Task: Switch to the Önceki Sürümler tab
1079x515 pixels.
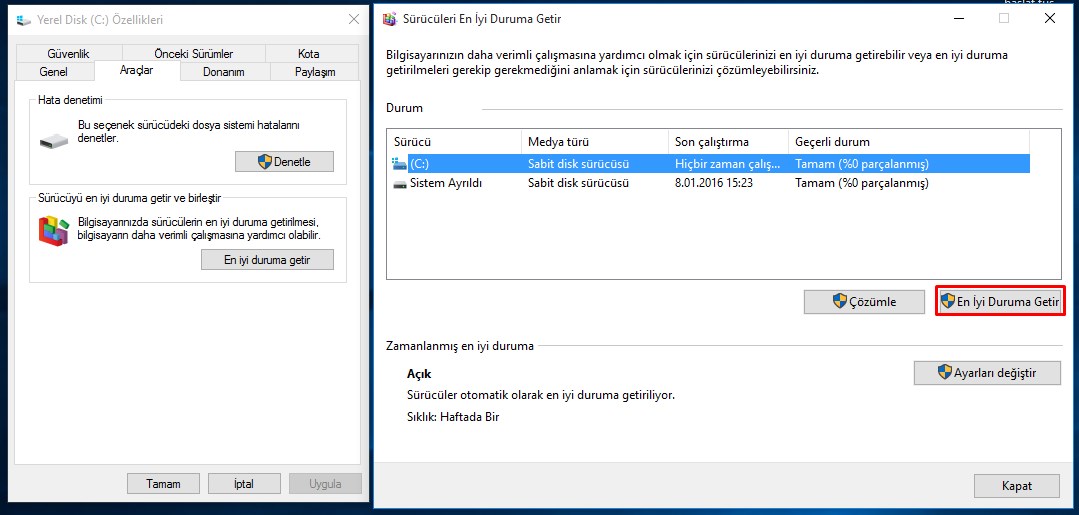Action: coord(193,53)
